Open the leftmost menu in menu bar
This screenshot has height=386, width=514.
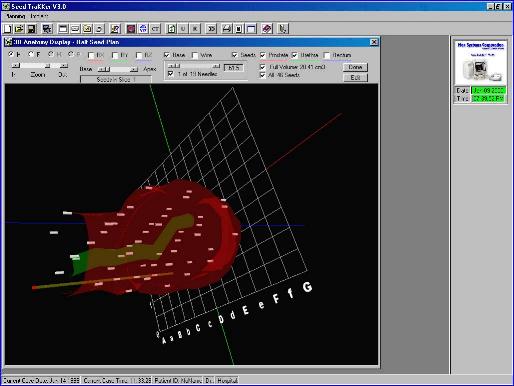pyautogui.click(x=15, y=16)
